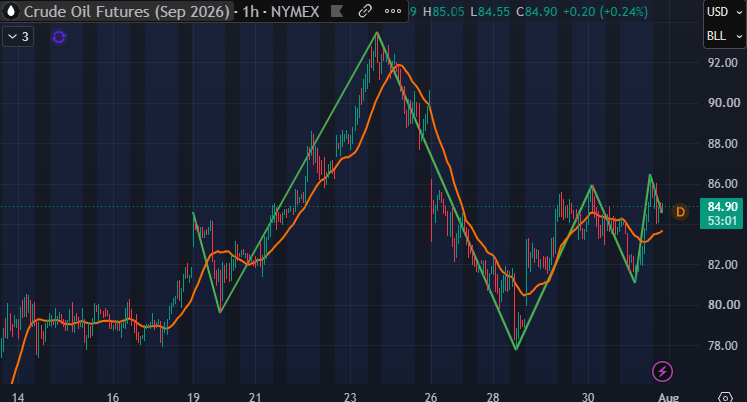Click the date label 23 on time axis
Screen dimensions: 747x402
[350, 397]
